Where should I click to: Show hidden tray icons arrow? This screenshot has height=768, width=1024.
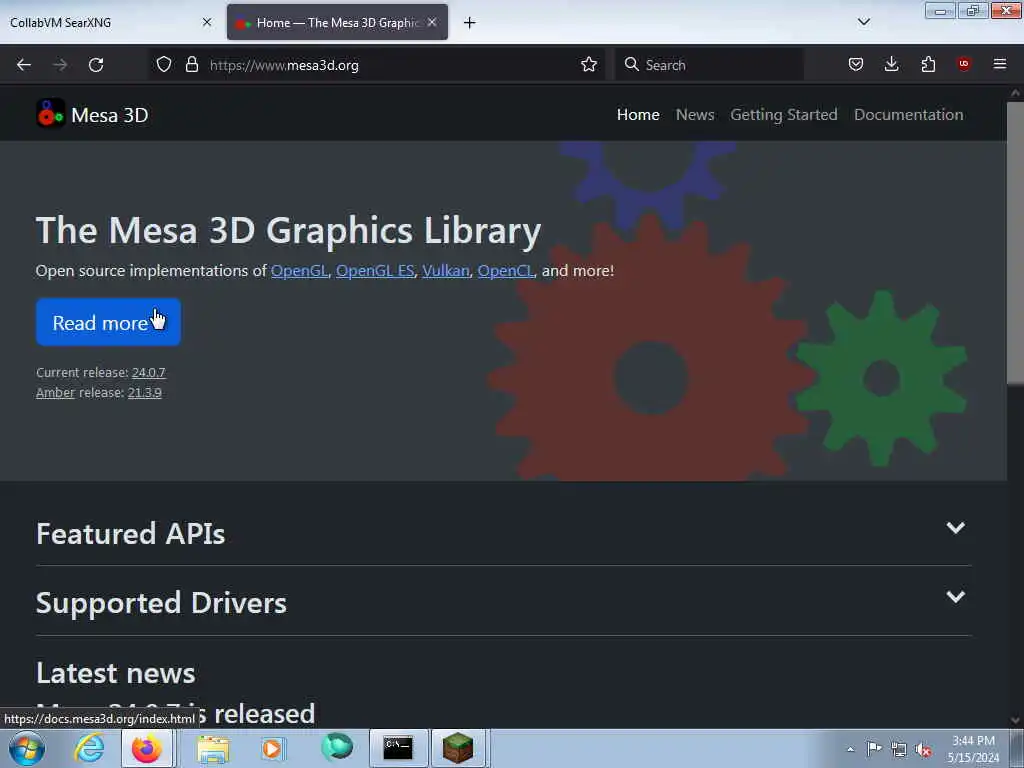[850, 749]
